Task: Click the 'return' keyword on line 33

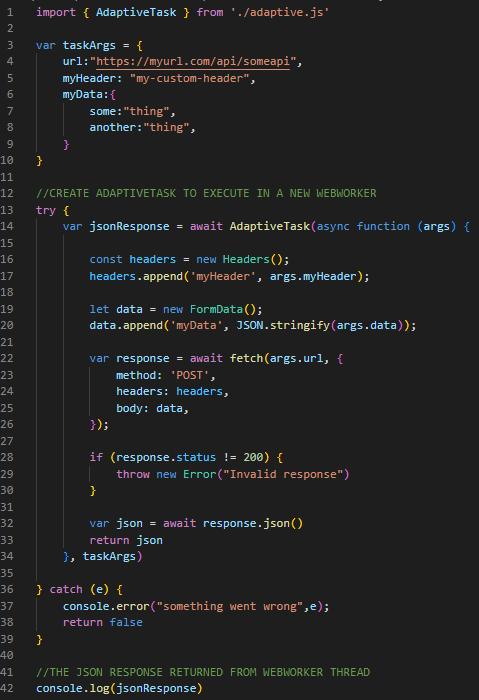Action: point(109,541)
